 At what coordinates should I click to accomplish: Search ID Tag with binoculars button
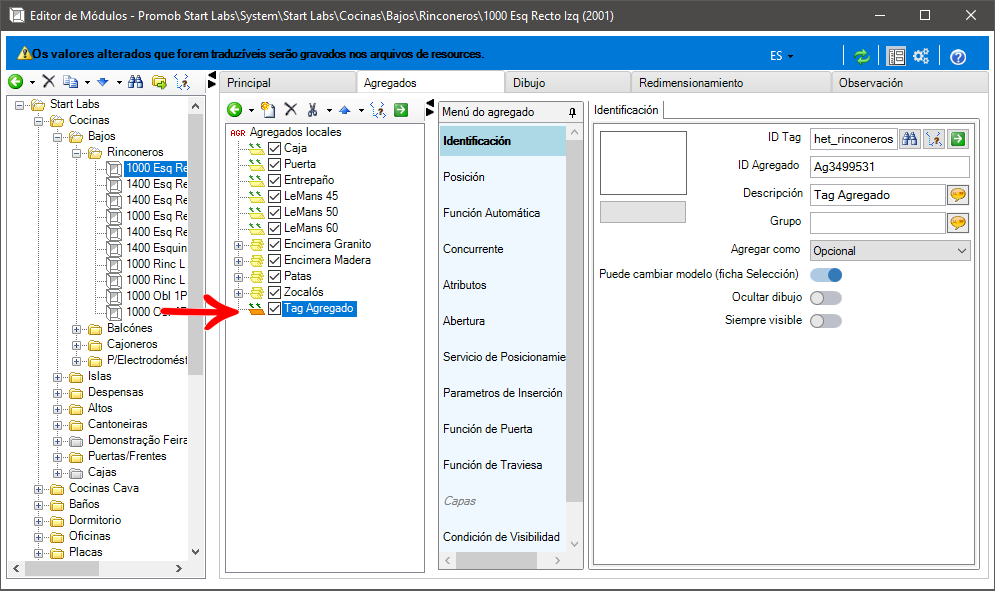[x=909, y=139]
